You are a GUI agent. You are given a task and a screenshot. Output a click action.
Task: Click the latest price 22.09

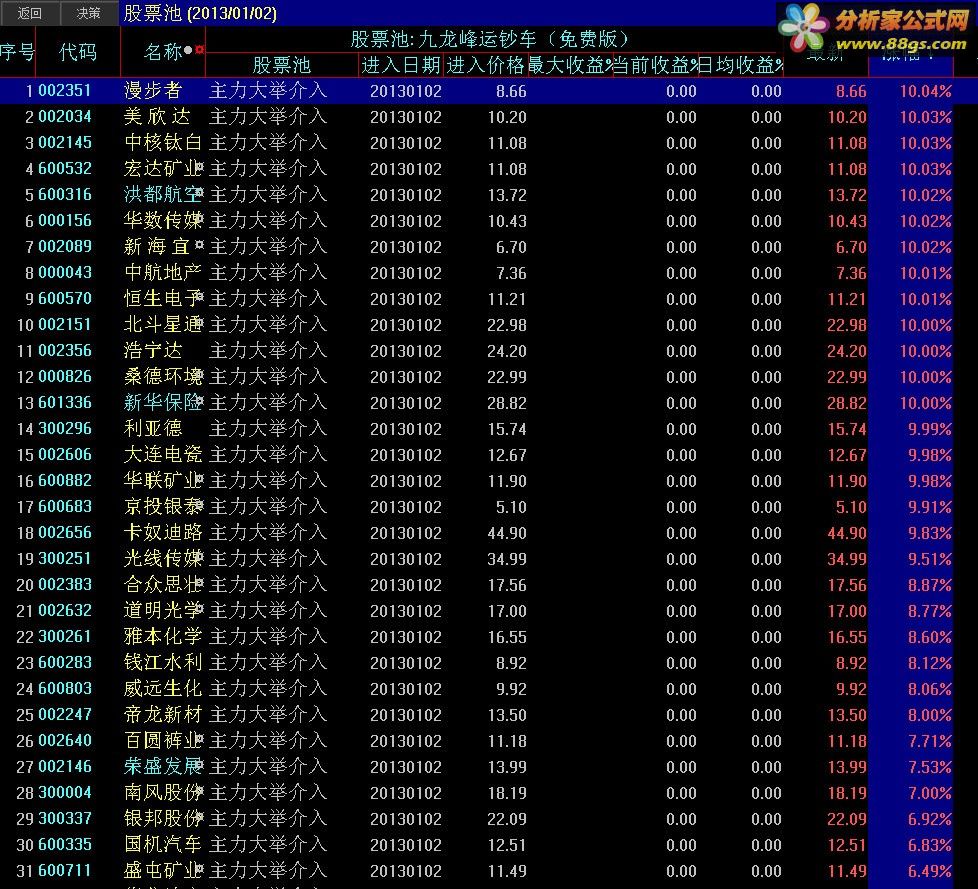[847, 819]
